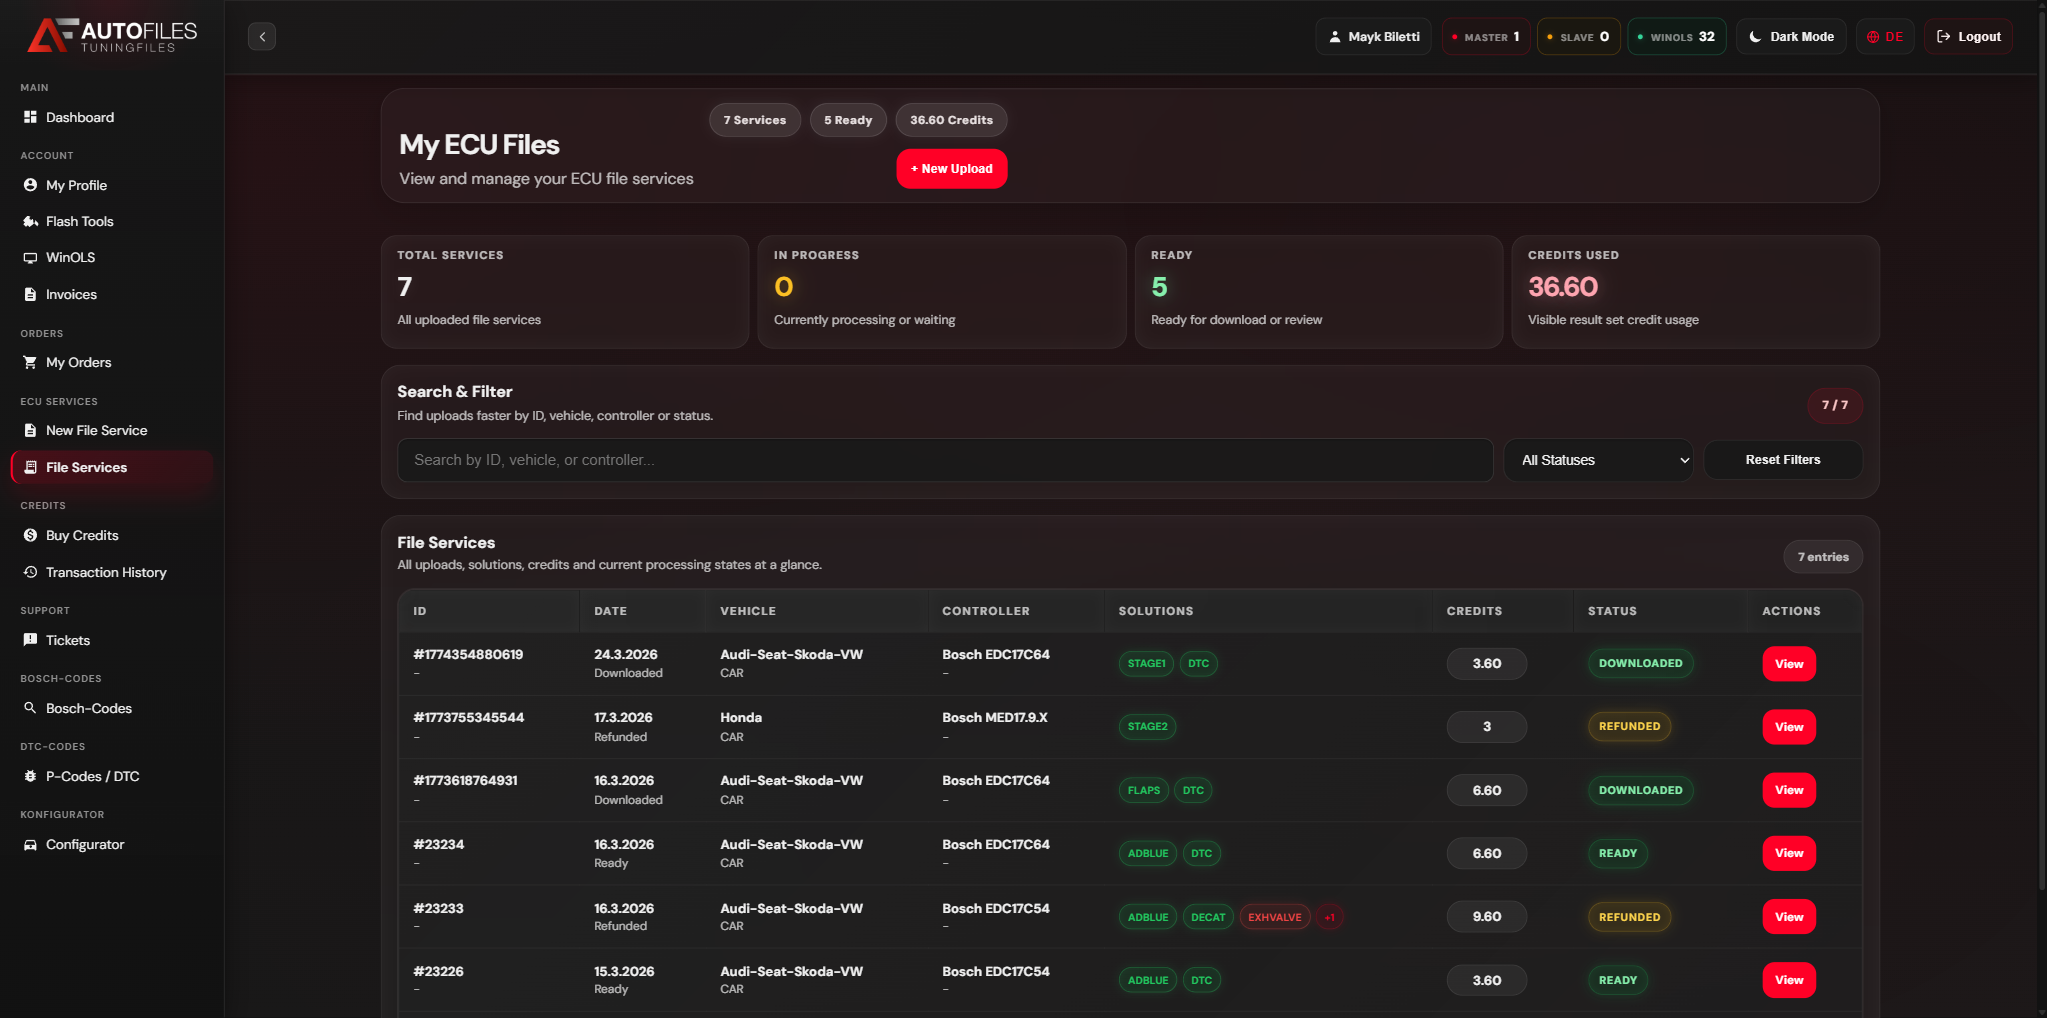The image size is (2047, 1018).
Task: Click the Reset Filters button
Action: tap(1782, 460)
